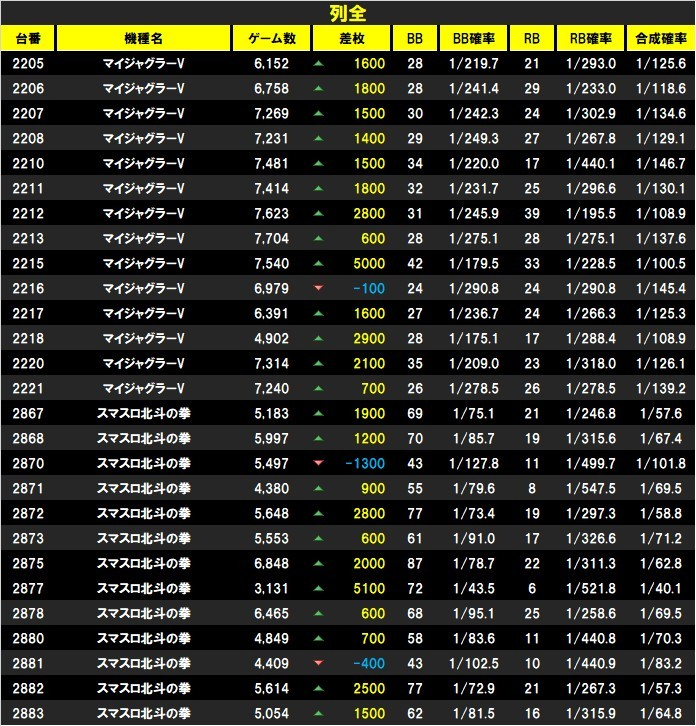
Task: Click the ゲーム数 column header
Action: [x=271, y=38]
